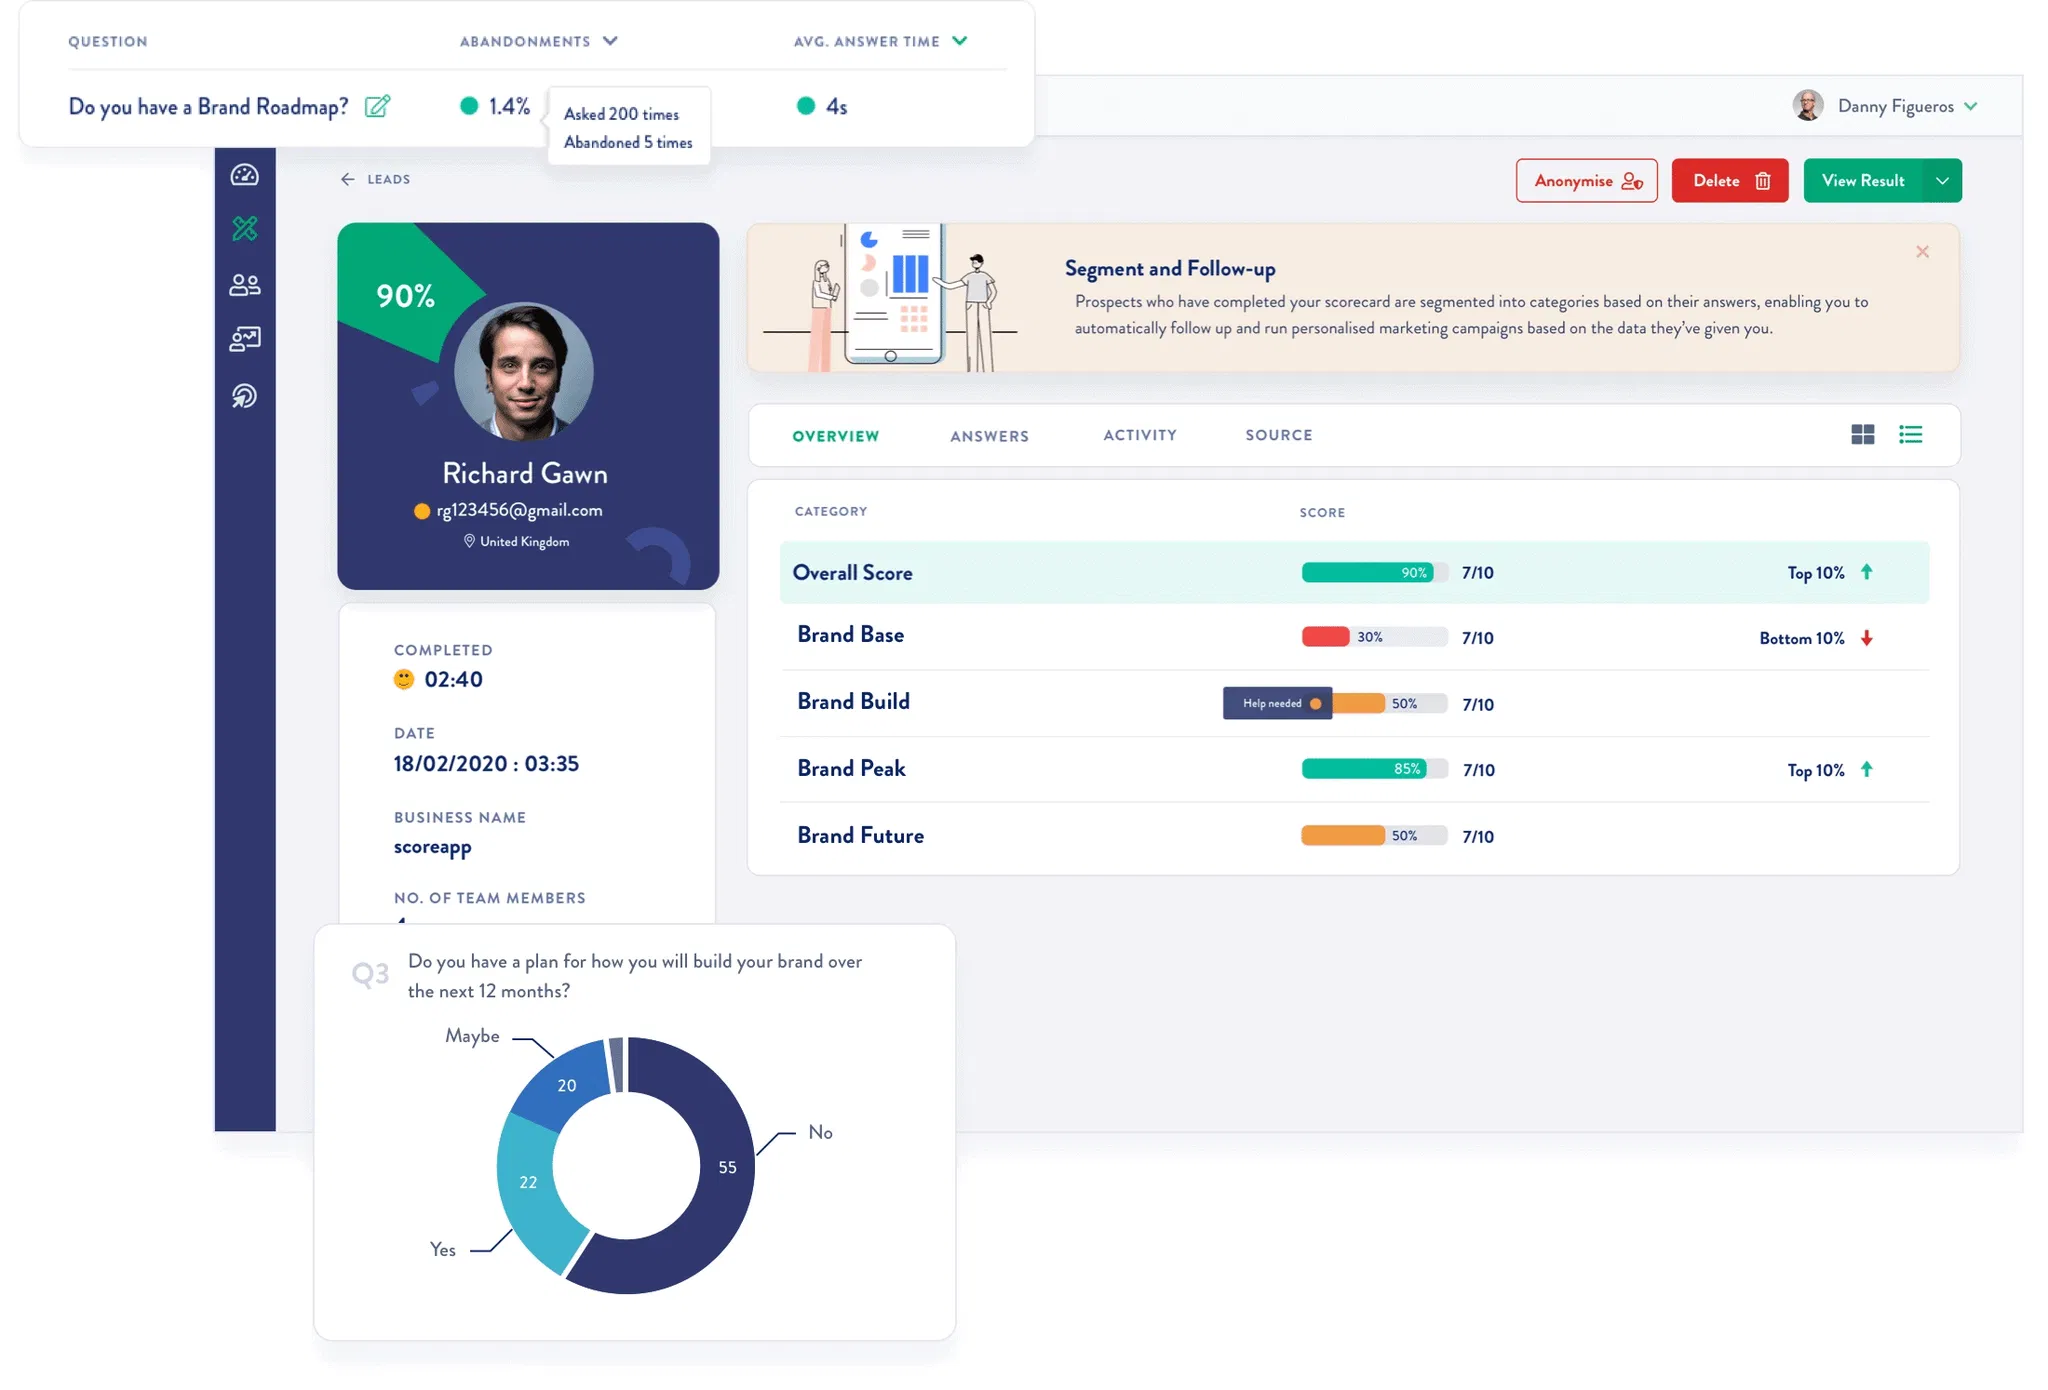Open the people/leads icon in sidebar

pos(245,285)
